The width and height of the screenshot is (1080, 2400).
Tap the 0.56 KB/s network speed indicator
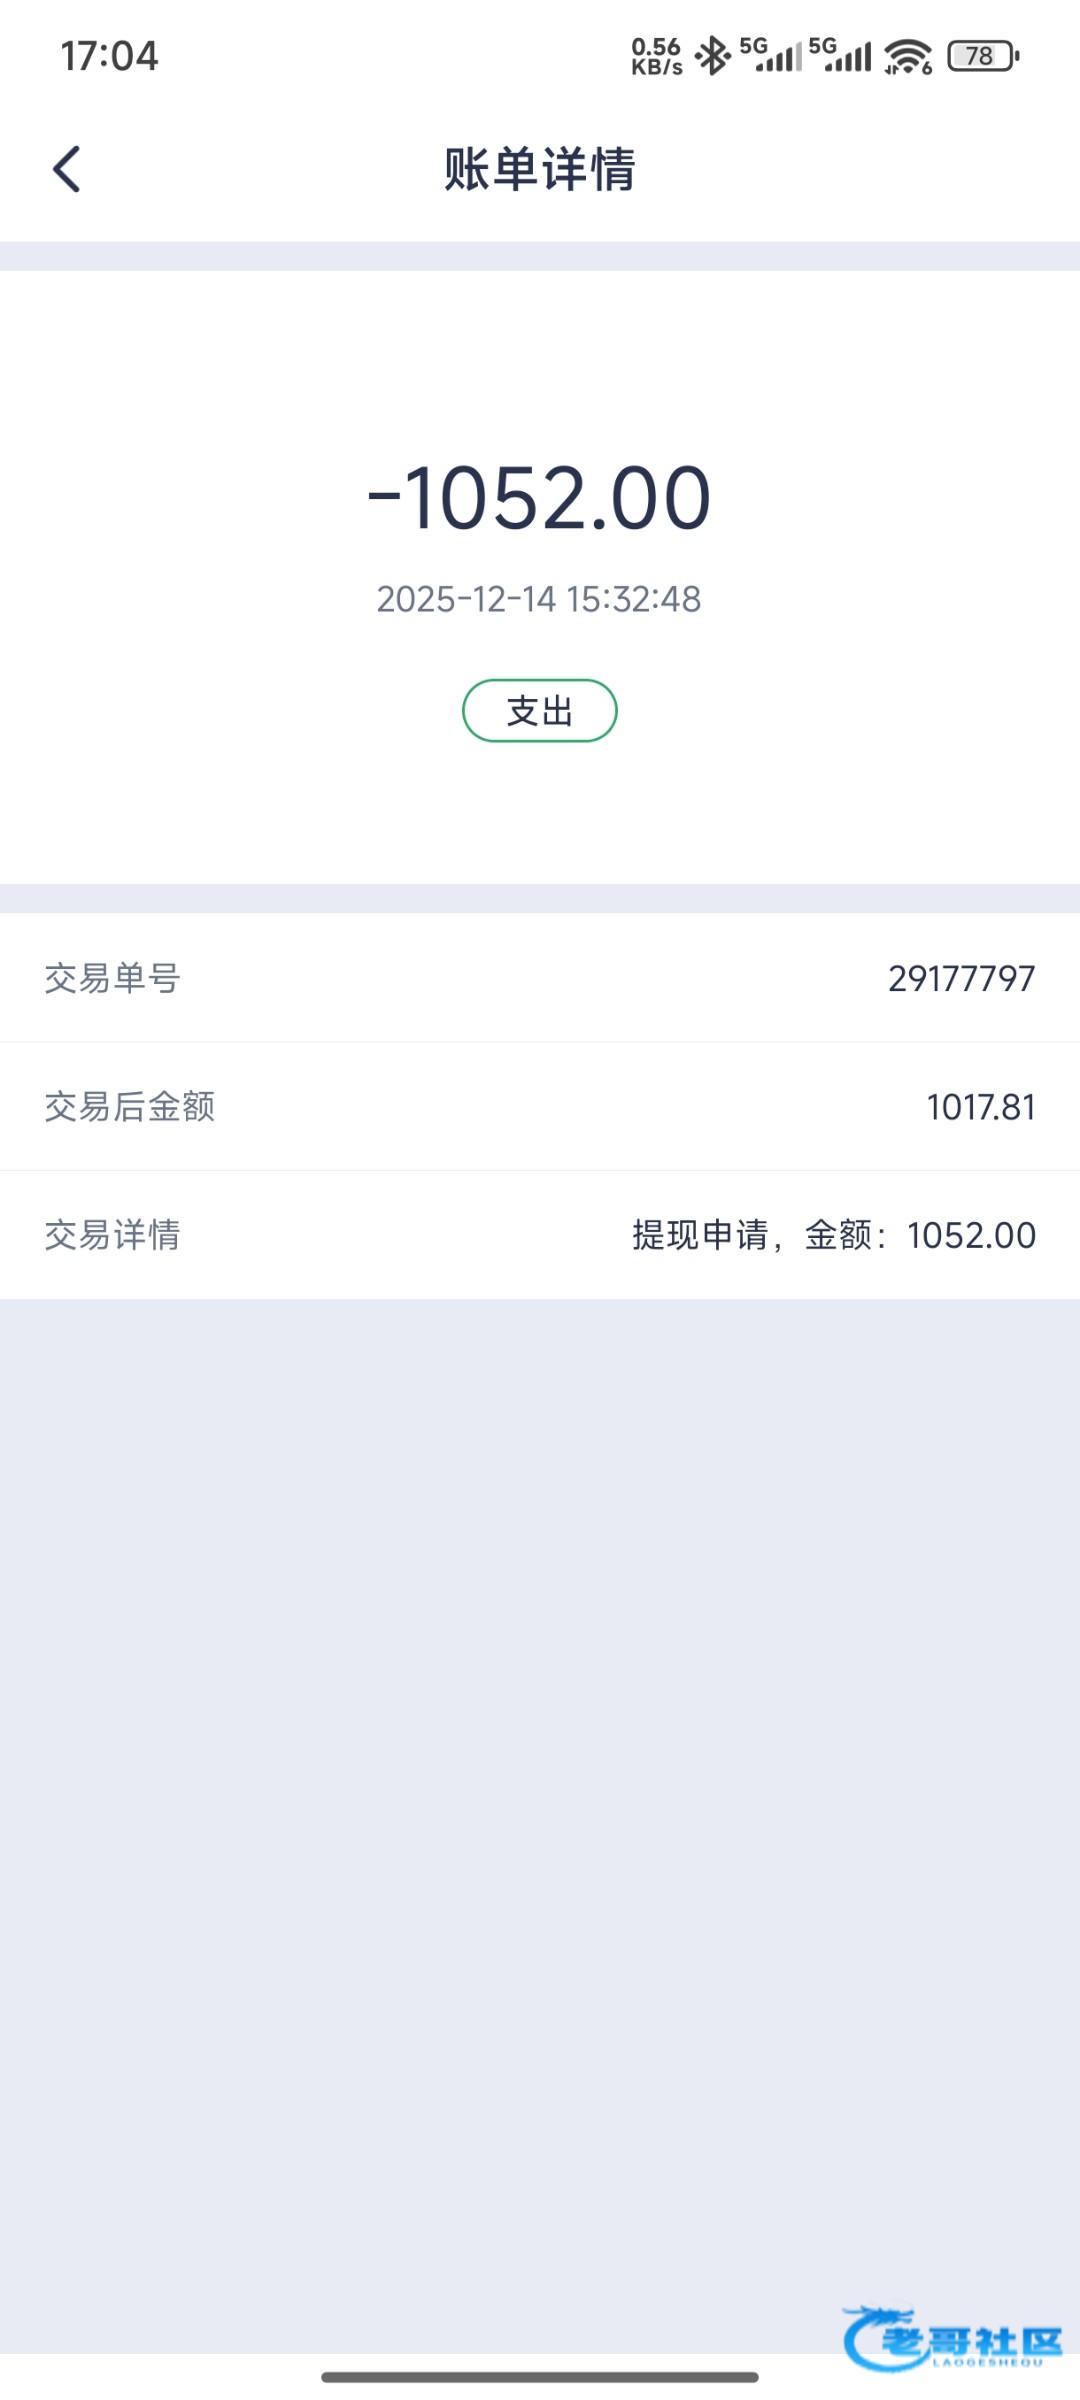tap(656, 56)
